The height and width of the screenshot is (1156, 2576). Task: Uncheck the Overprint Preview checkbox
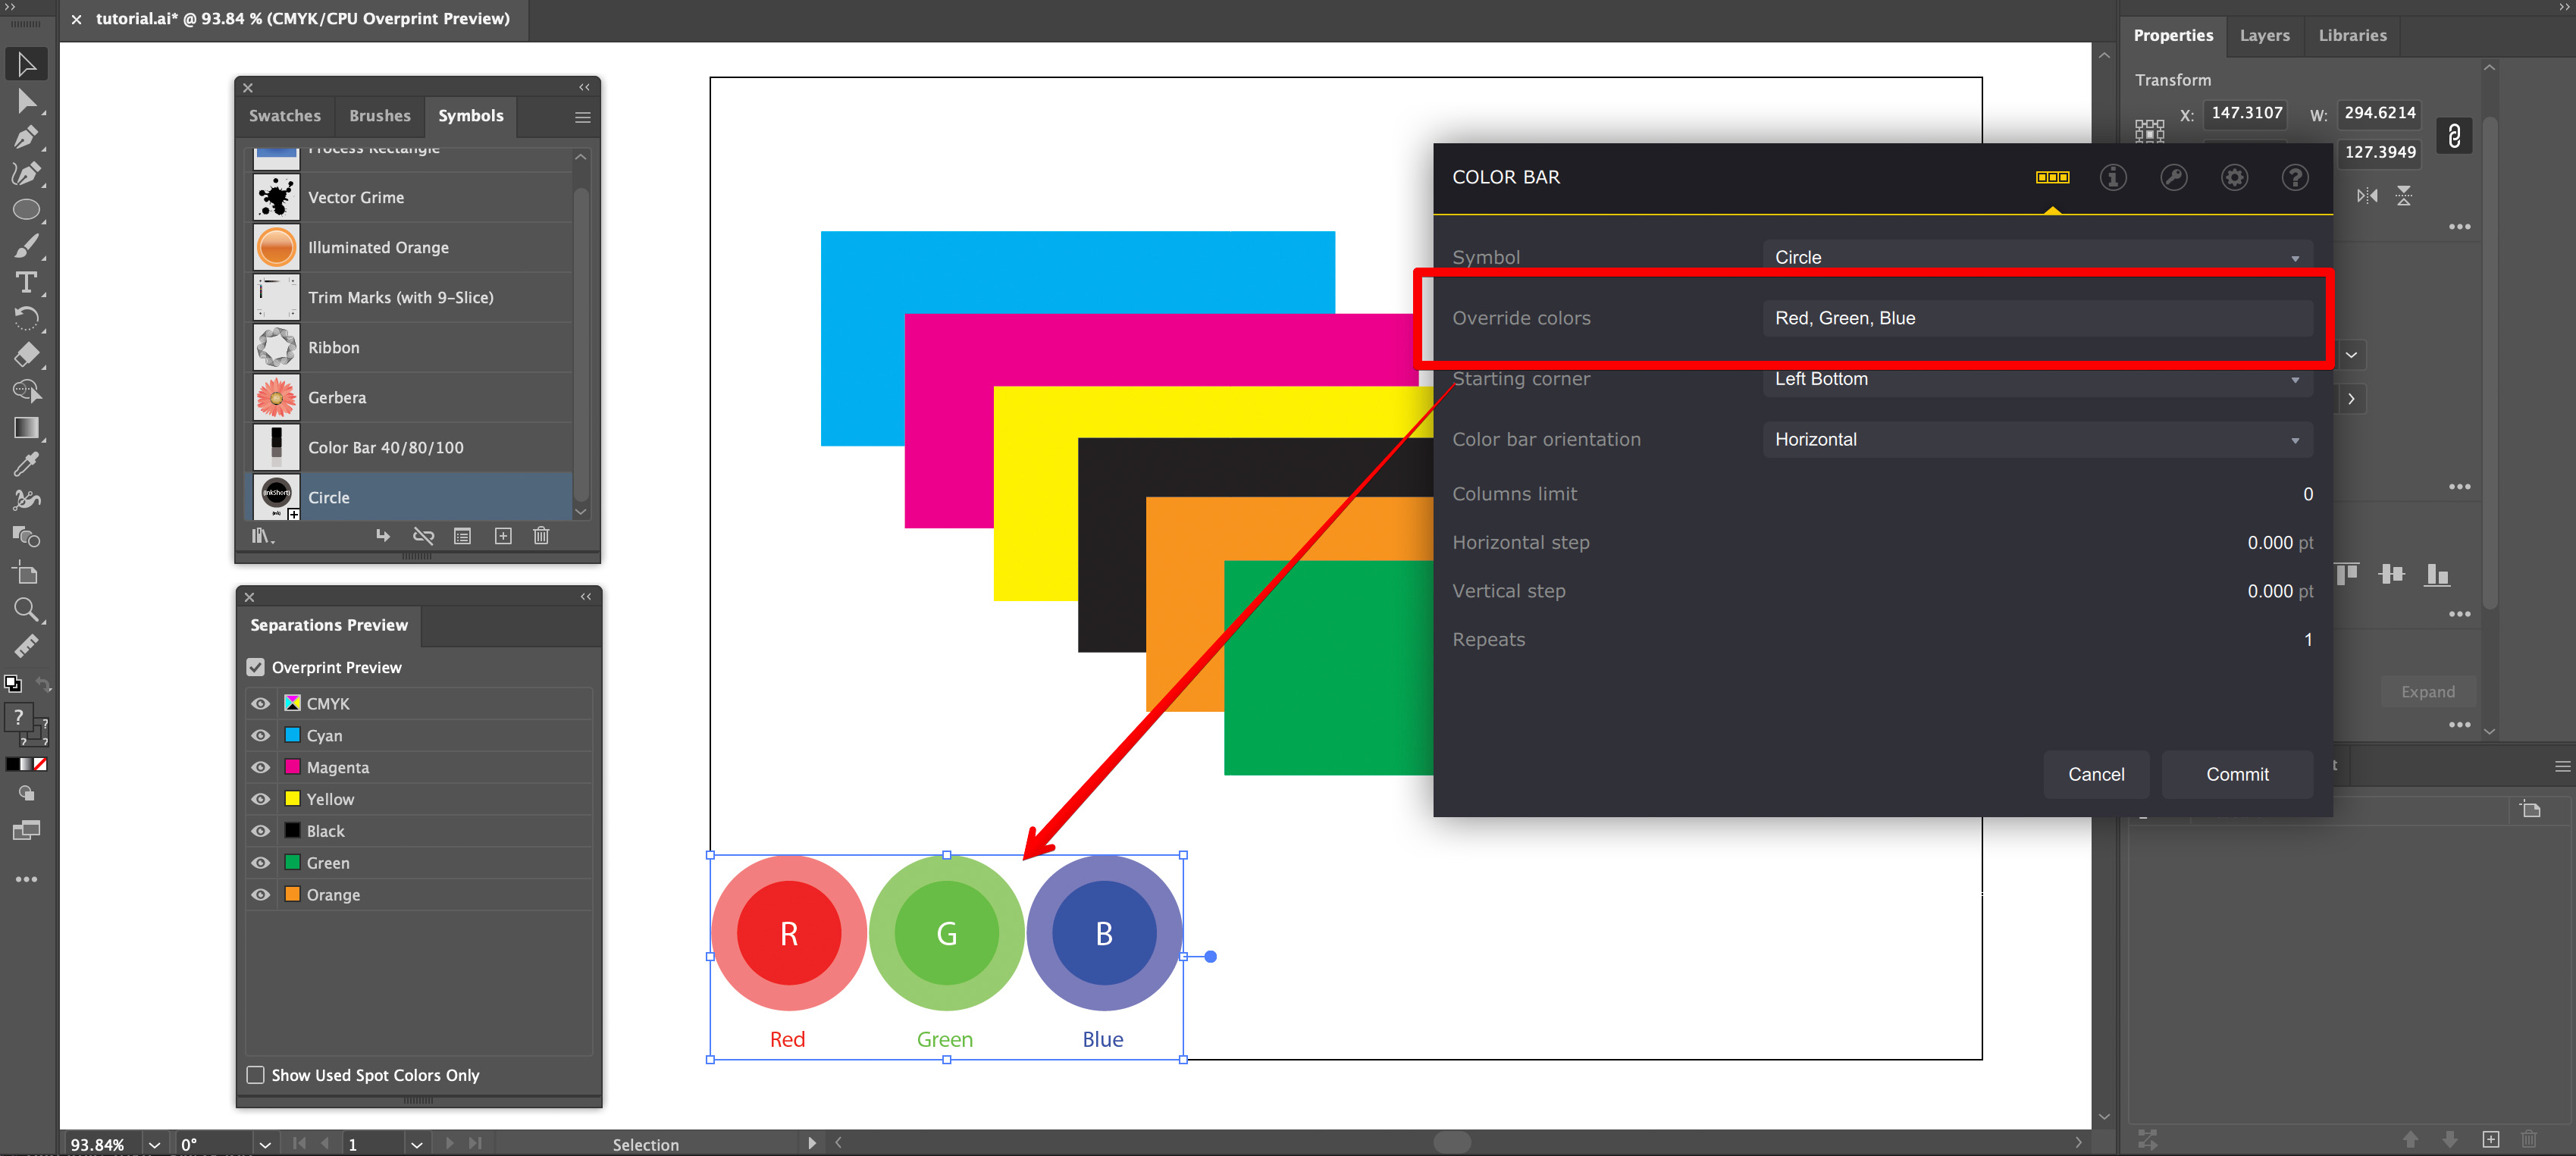256,667
